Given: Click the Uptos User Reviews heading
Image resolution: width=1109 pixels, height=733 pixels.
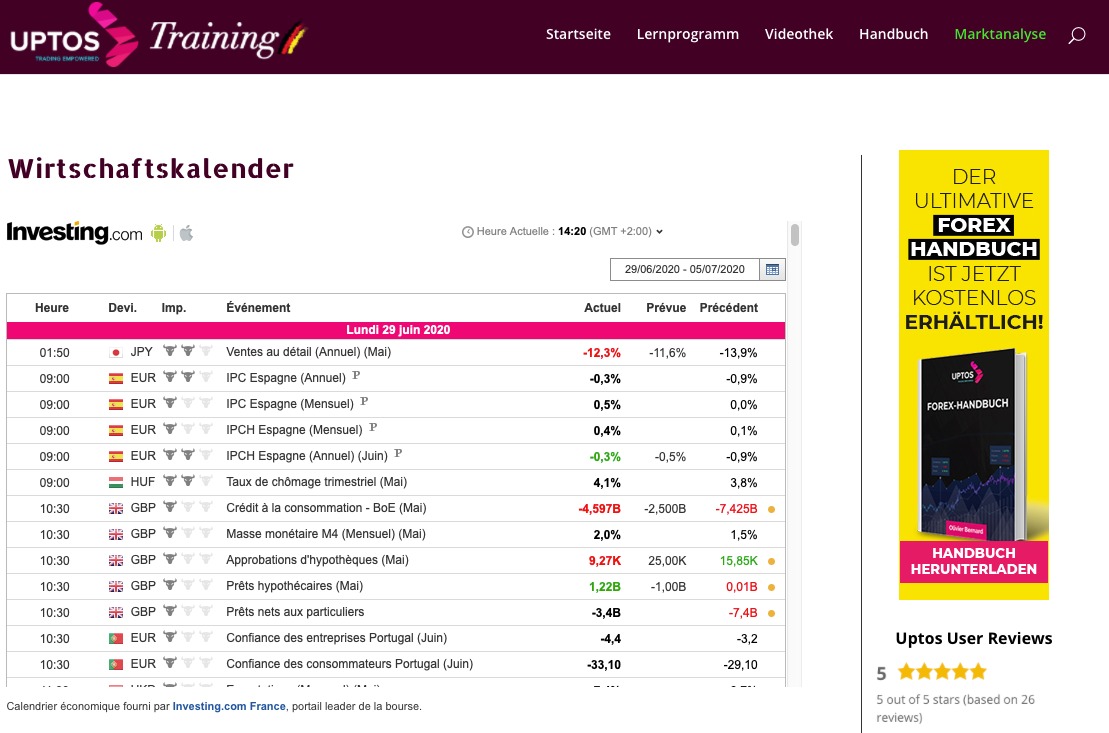Looking at the screenshot, I should click(974, 639).
